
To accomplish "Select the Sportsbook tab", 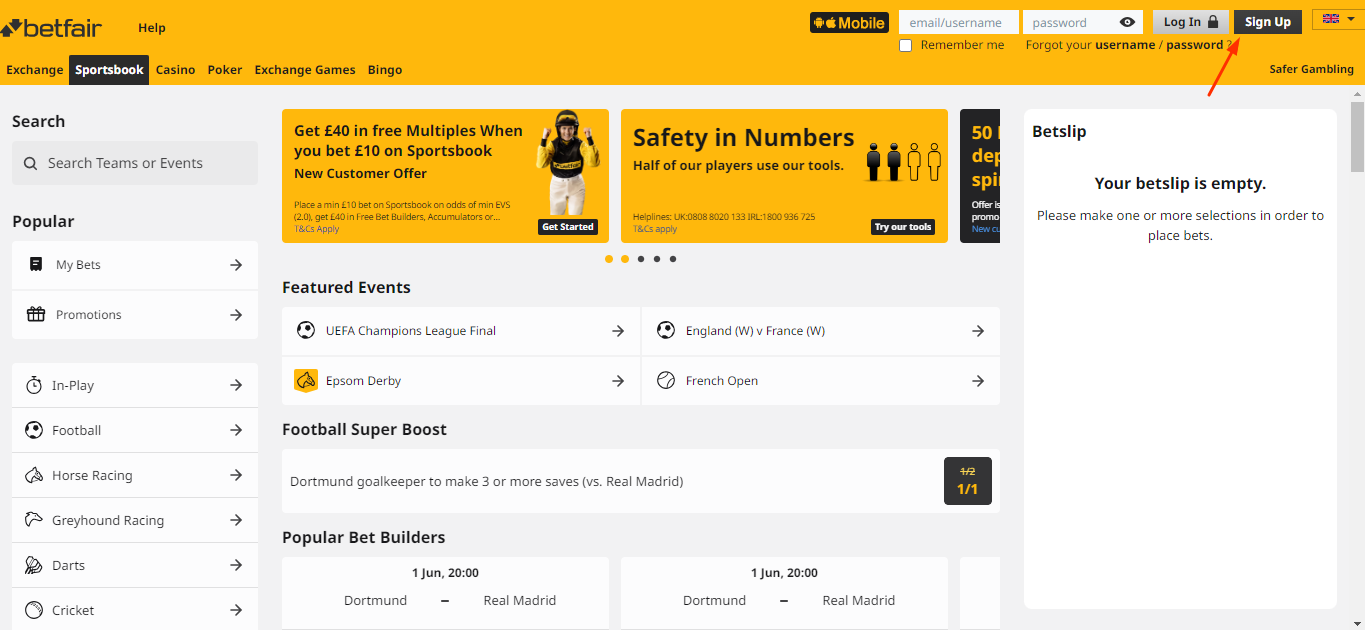I will pyautogui.click(x=109, y=70).
